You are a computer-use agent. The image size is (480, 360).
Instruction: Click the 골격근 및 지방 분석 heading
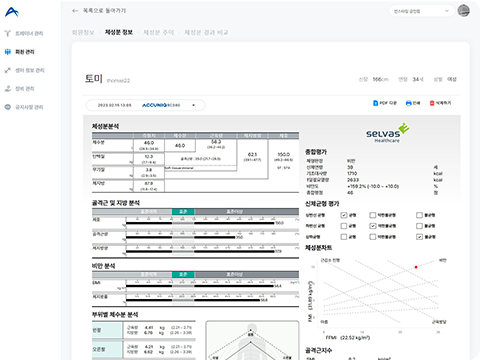pyautogui.click(x=116, y=203)
